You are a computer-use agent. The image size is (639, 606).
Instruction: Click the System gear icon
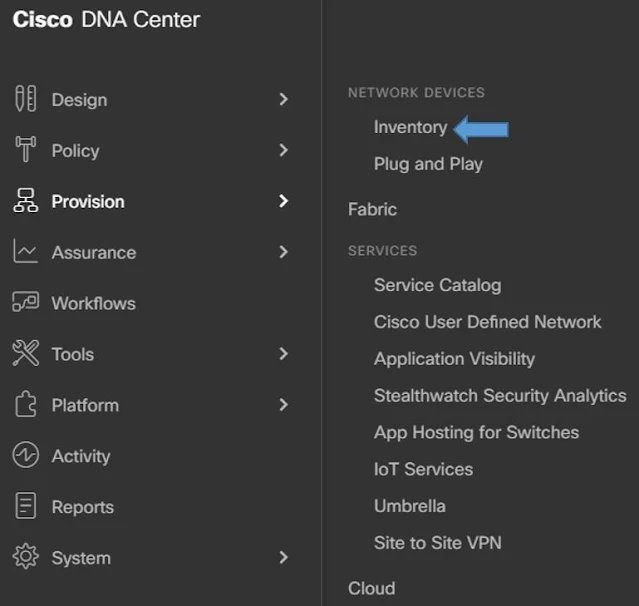(25, 558)
